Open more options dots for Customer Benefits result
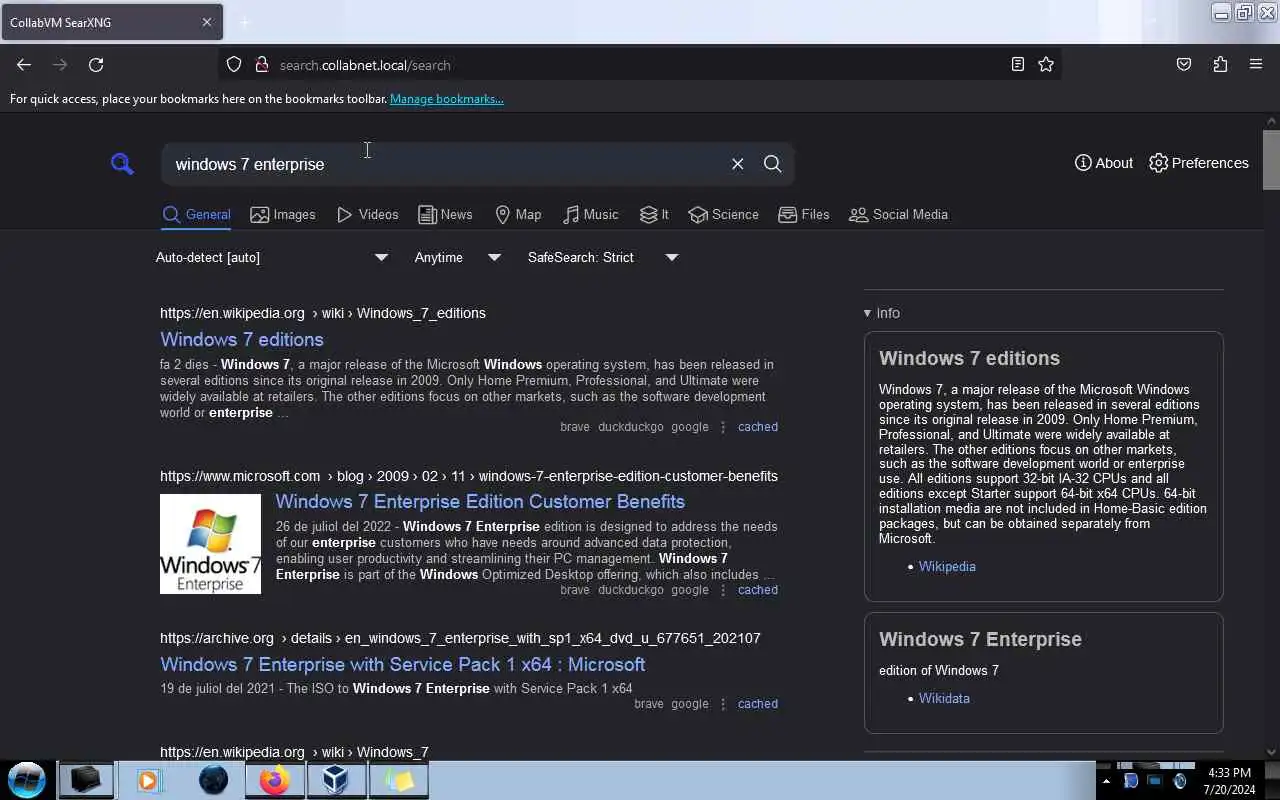1280x800 pixels. coord(723,590)
